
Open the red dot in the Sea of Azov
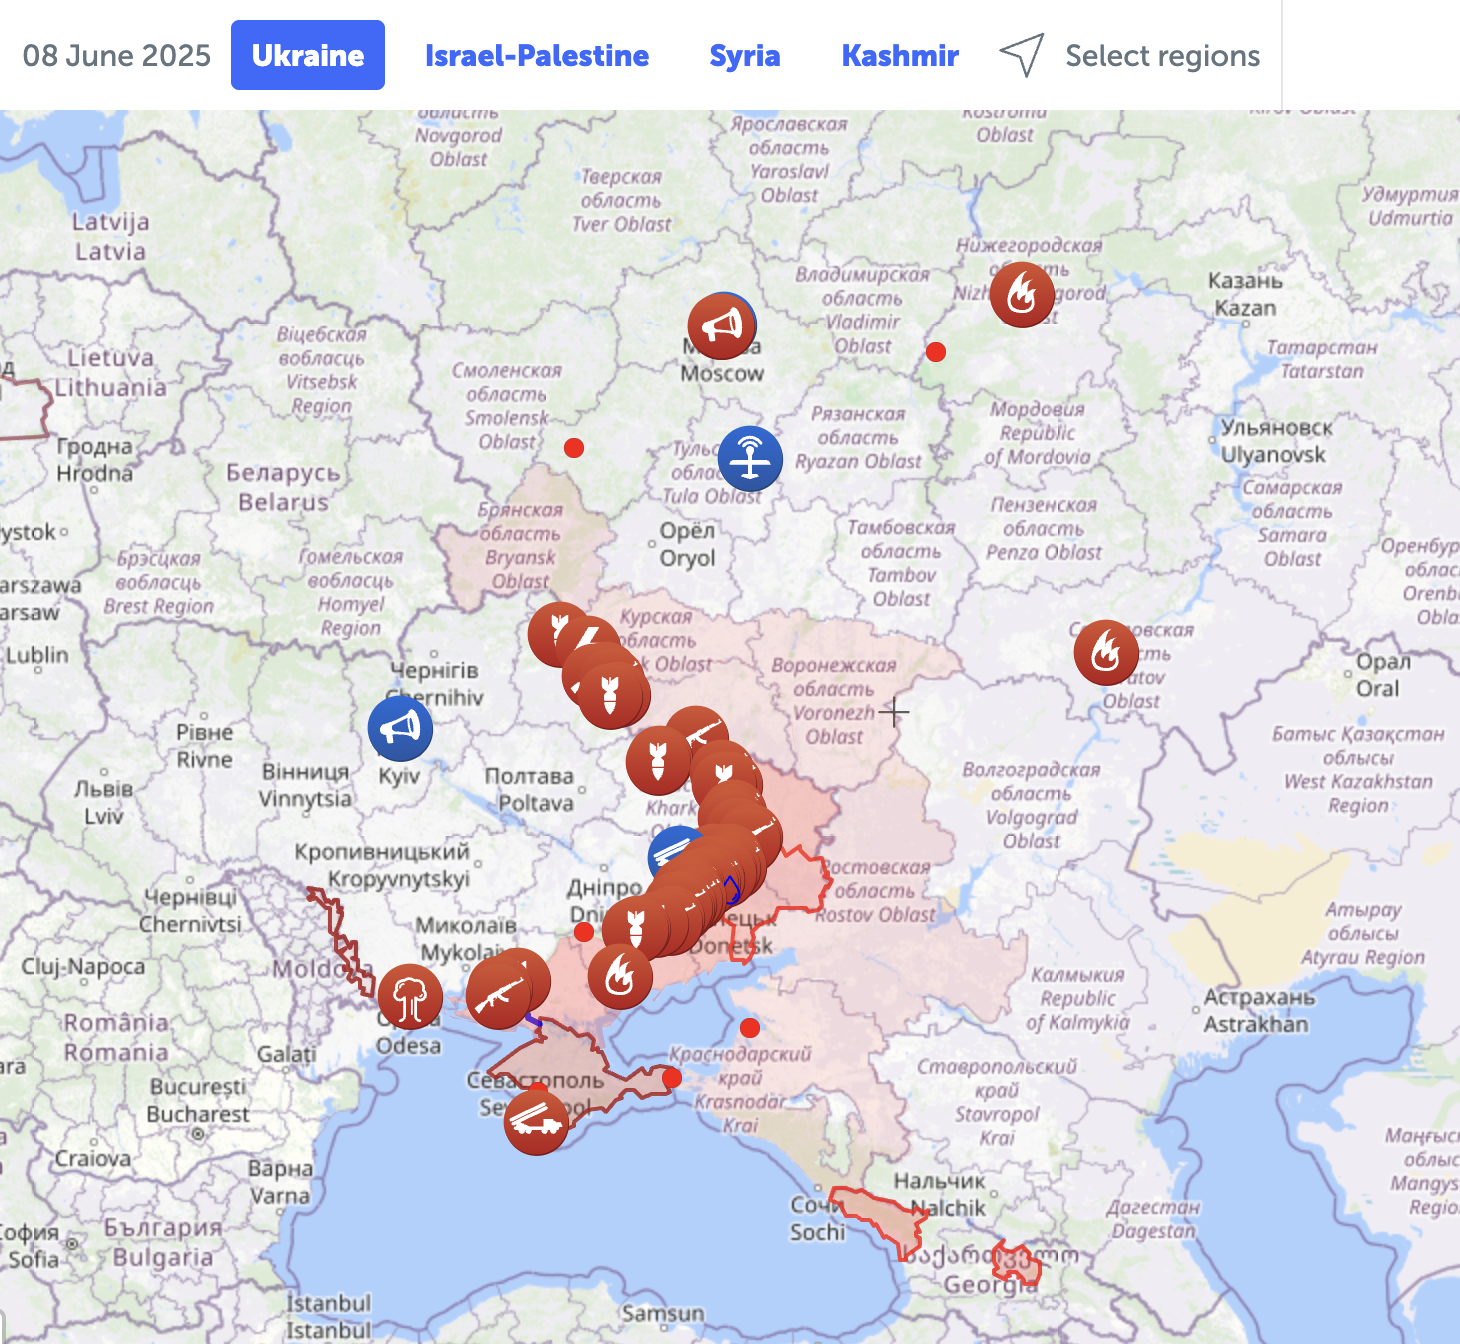[x=750, y=1028]
